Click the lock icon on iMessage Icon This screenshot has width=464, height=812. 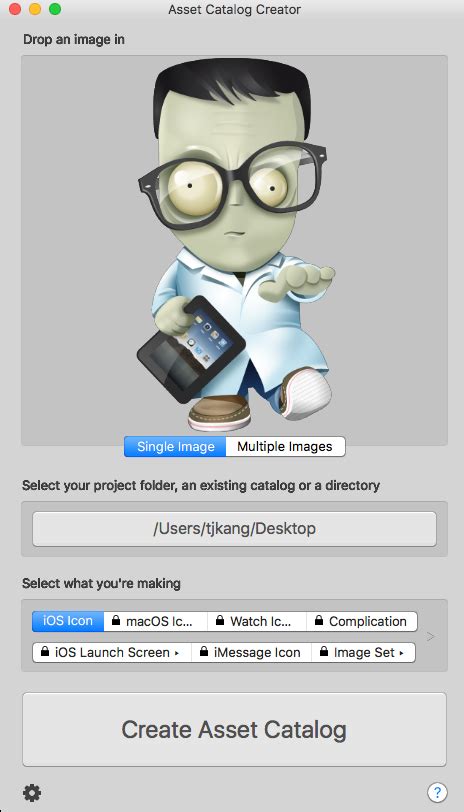click(204, 652)
